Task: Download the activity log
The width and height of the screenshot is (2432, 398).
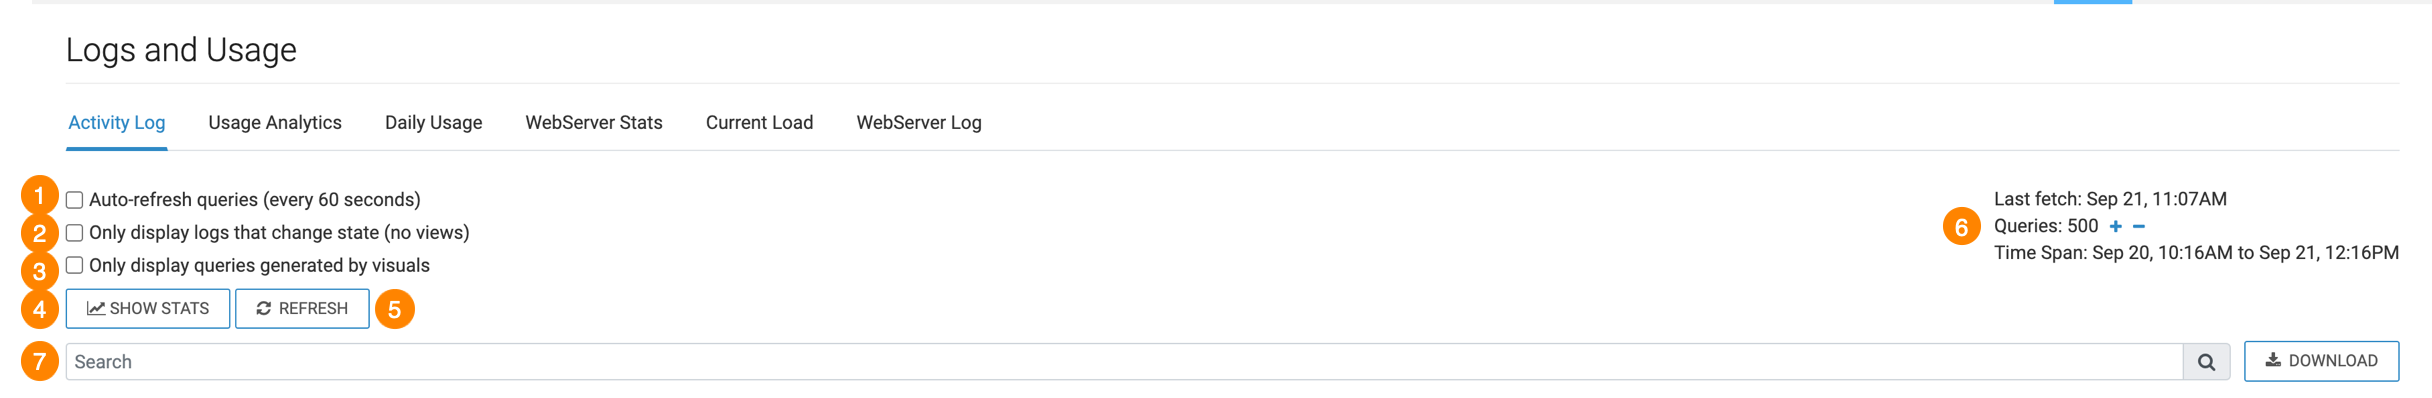Action: [2321, 361]
